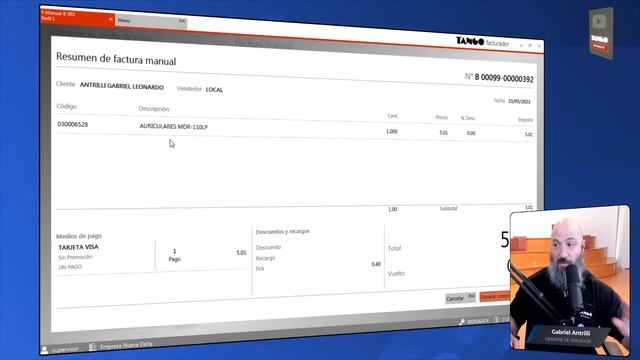Click the Importe column header
The height and width of the screenshot is (360, 640).
[525, 120]
